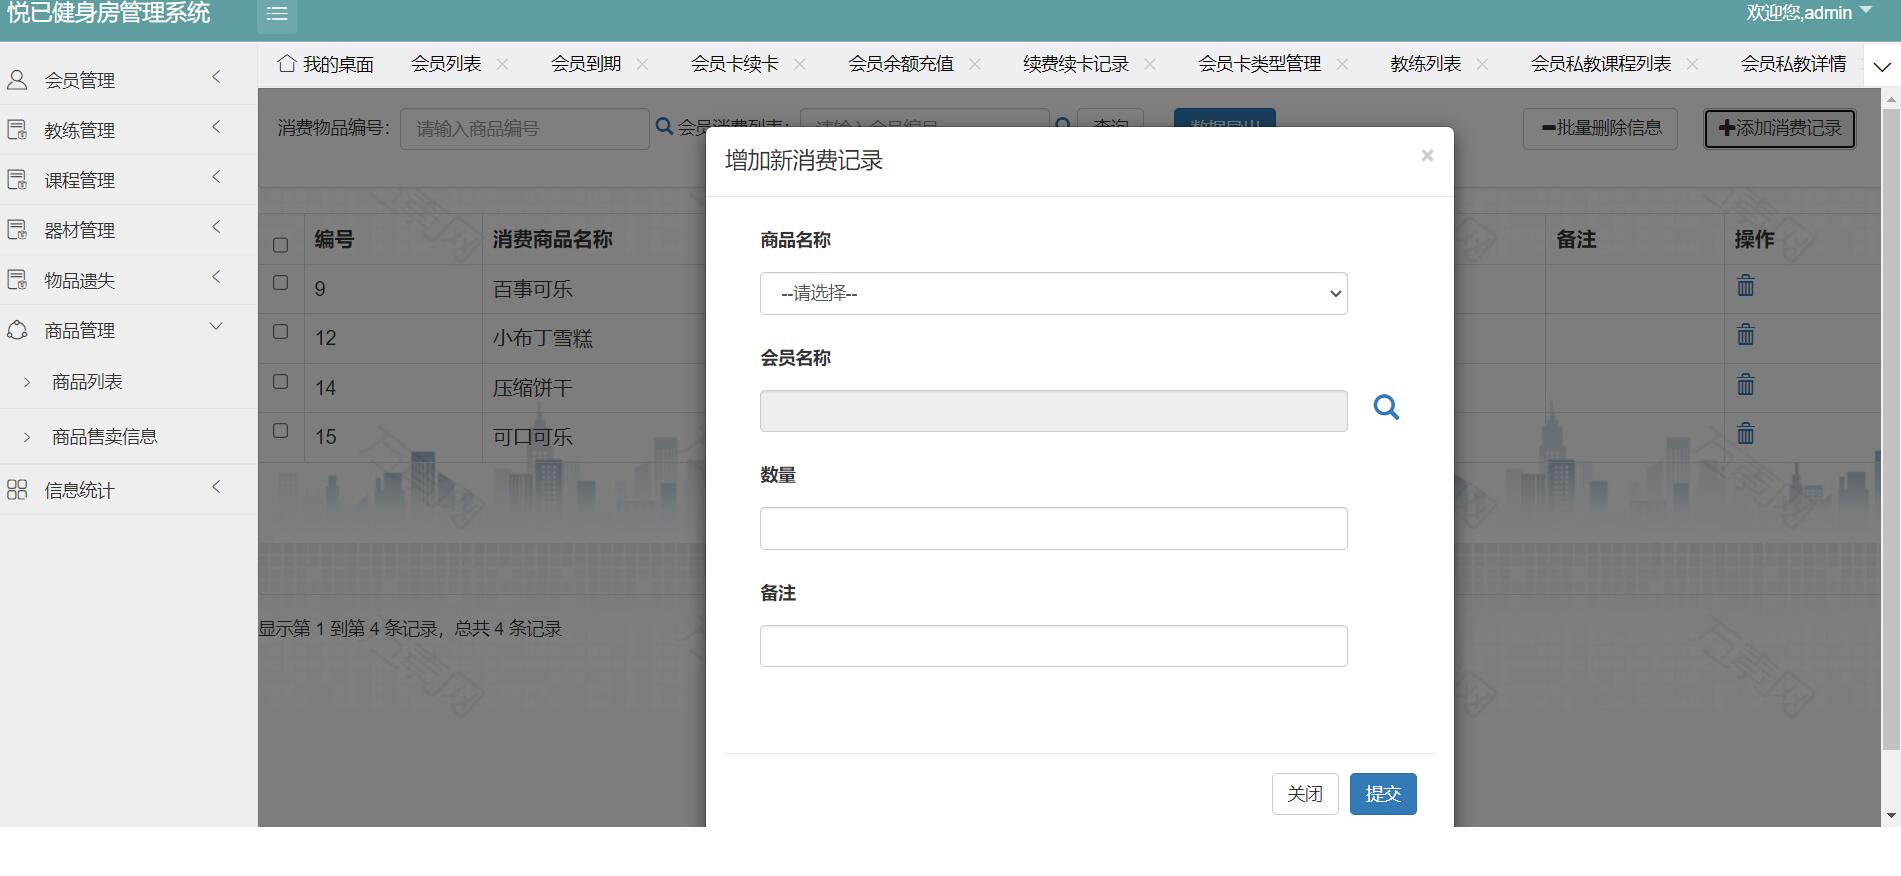Click the 物品遗失 sidebar icon
1901x876 pixels.
tap(17, 280)
